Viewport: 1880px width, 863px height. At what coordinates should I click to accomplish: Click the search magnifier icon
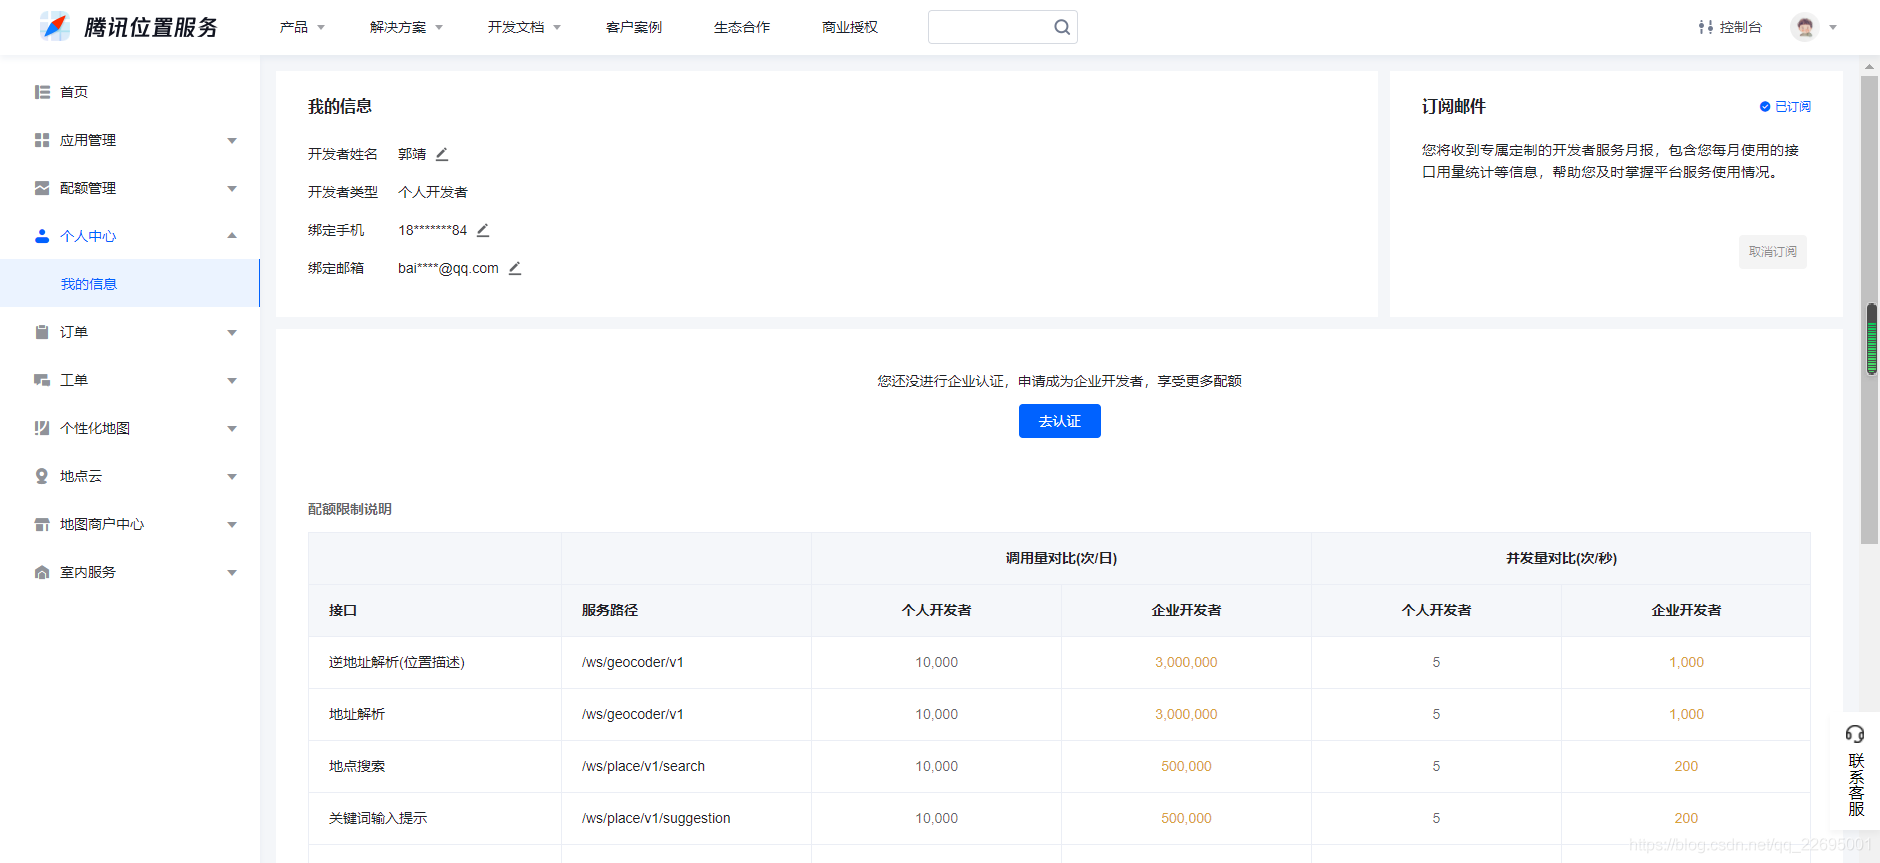click(x=1062, y=27)
